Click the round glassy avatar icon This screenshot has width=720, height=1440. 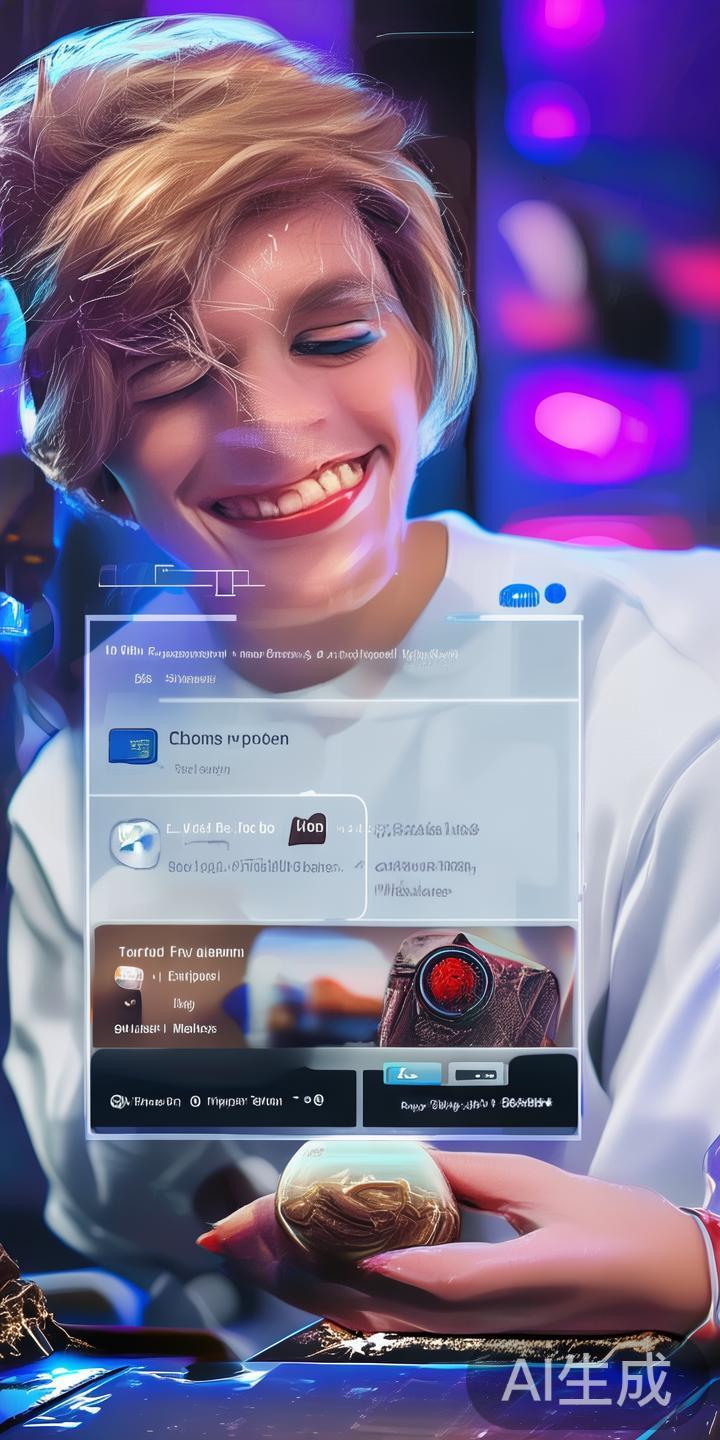(x=135, y=843)
